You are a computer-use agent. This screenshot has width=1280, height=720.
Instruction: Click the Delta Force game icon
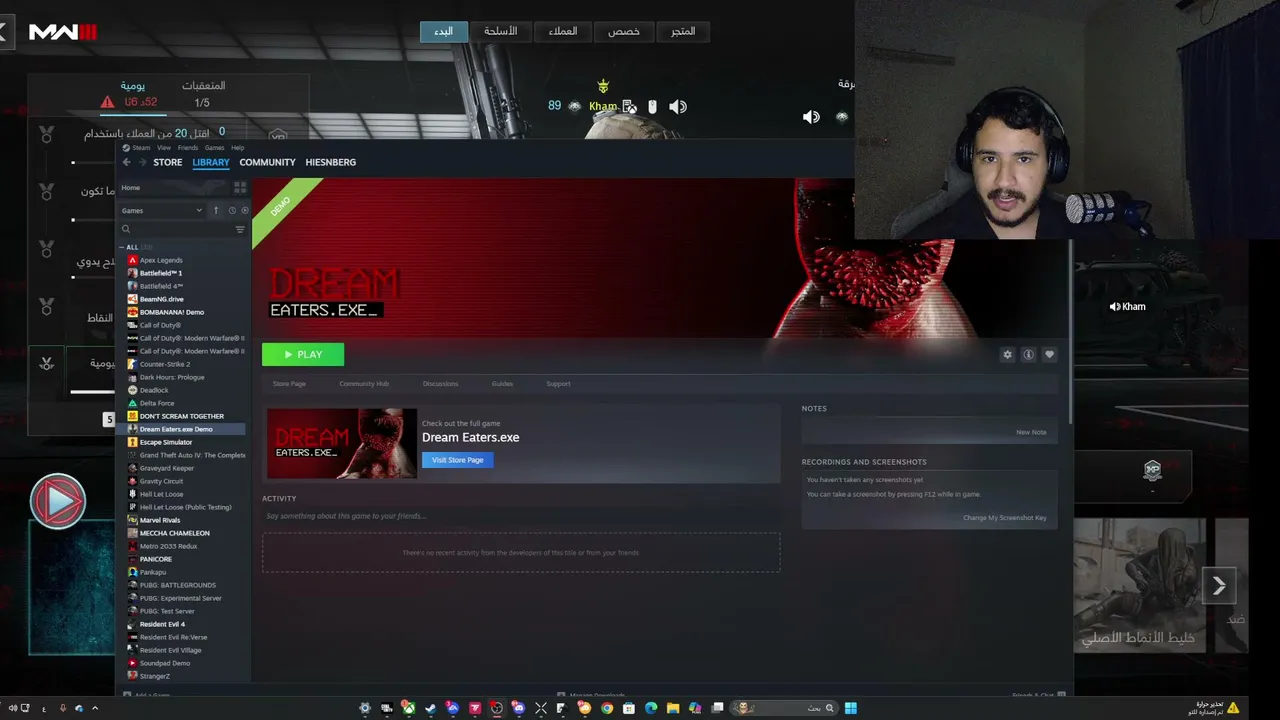pos(132,403)
